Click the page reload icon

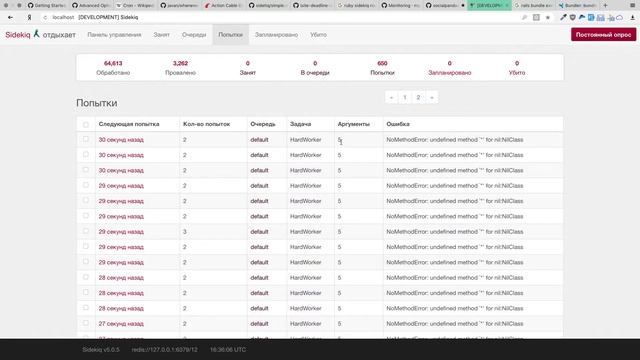(45, 18)
